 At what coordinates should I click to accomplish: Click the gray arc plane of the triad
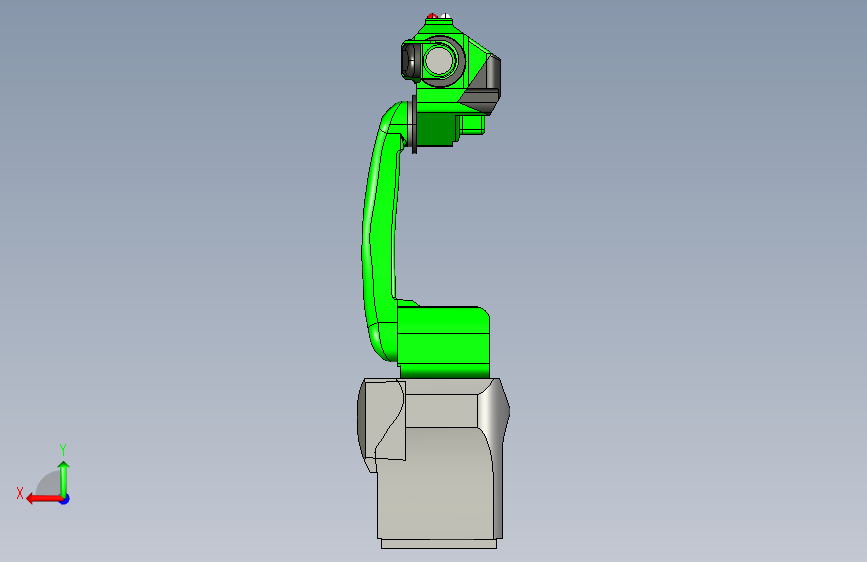pyautogui.click(x=48, y=483)
